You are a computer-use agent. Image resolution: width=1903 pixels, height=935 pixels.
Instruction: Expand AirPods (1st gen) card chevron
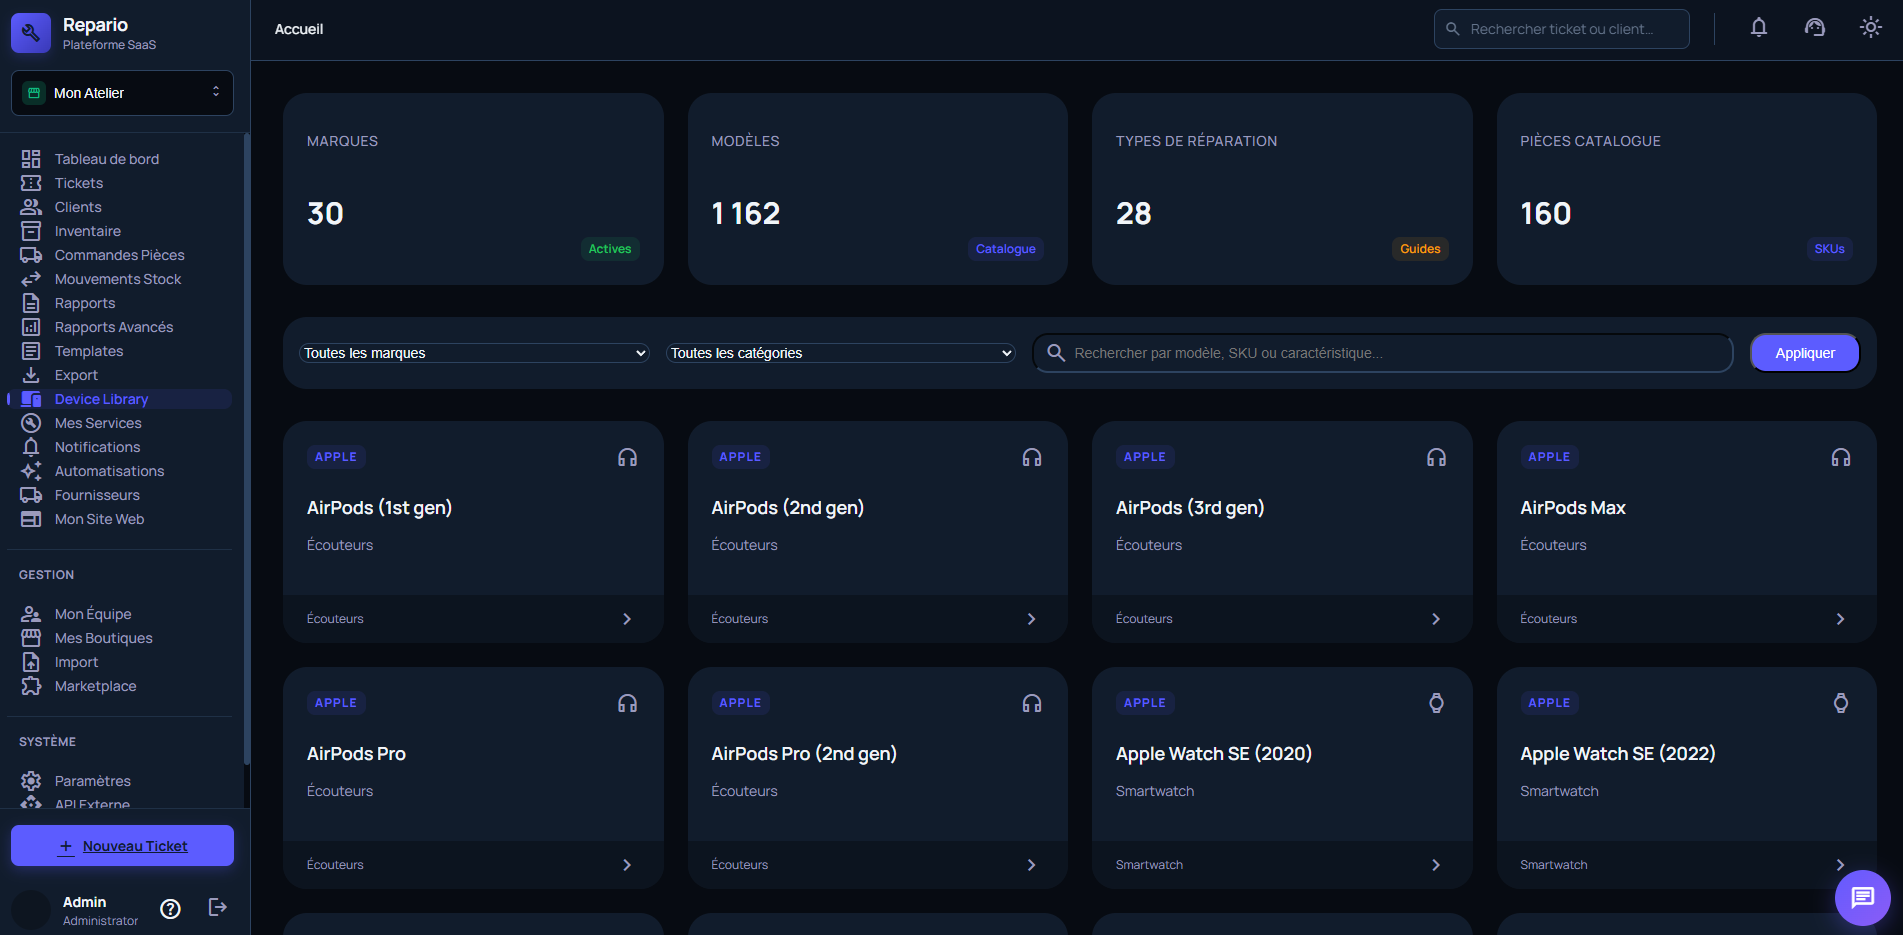(627, 619)
